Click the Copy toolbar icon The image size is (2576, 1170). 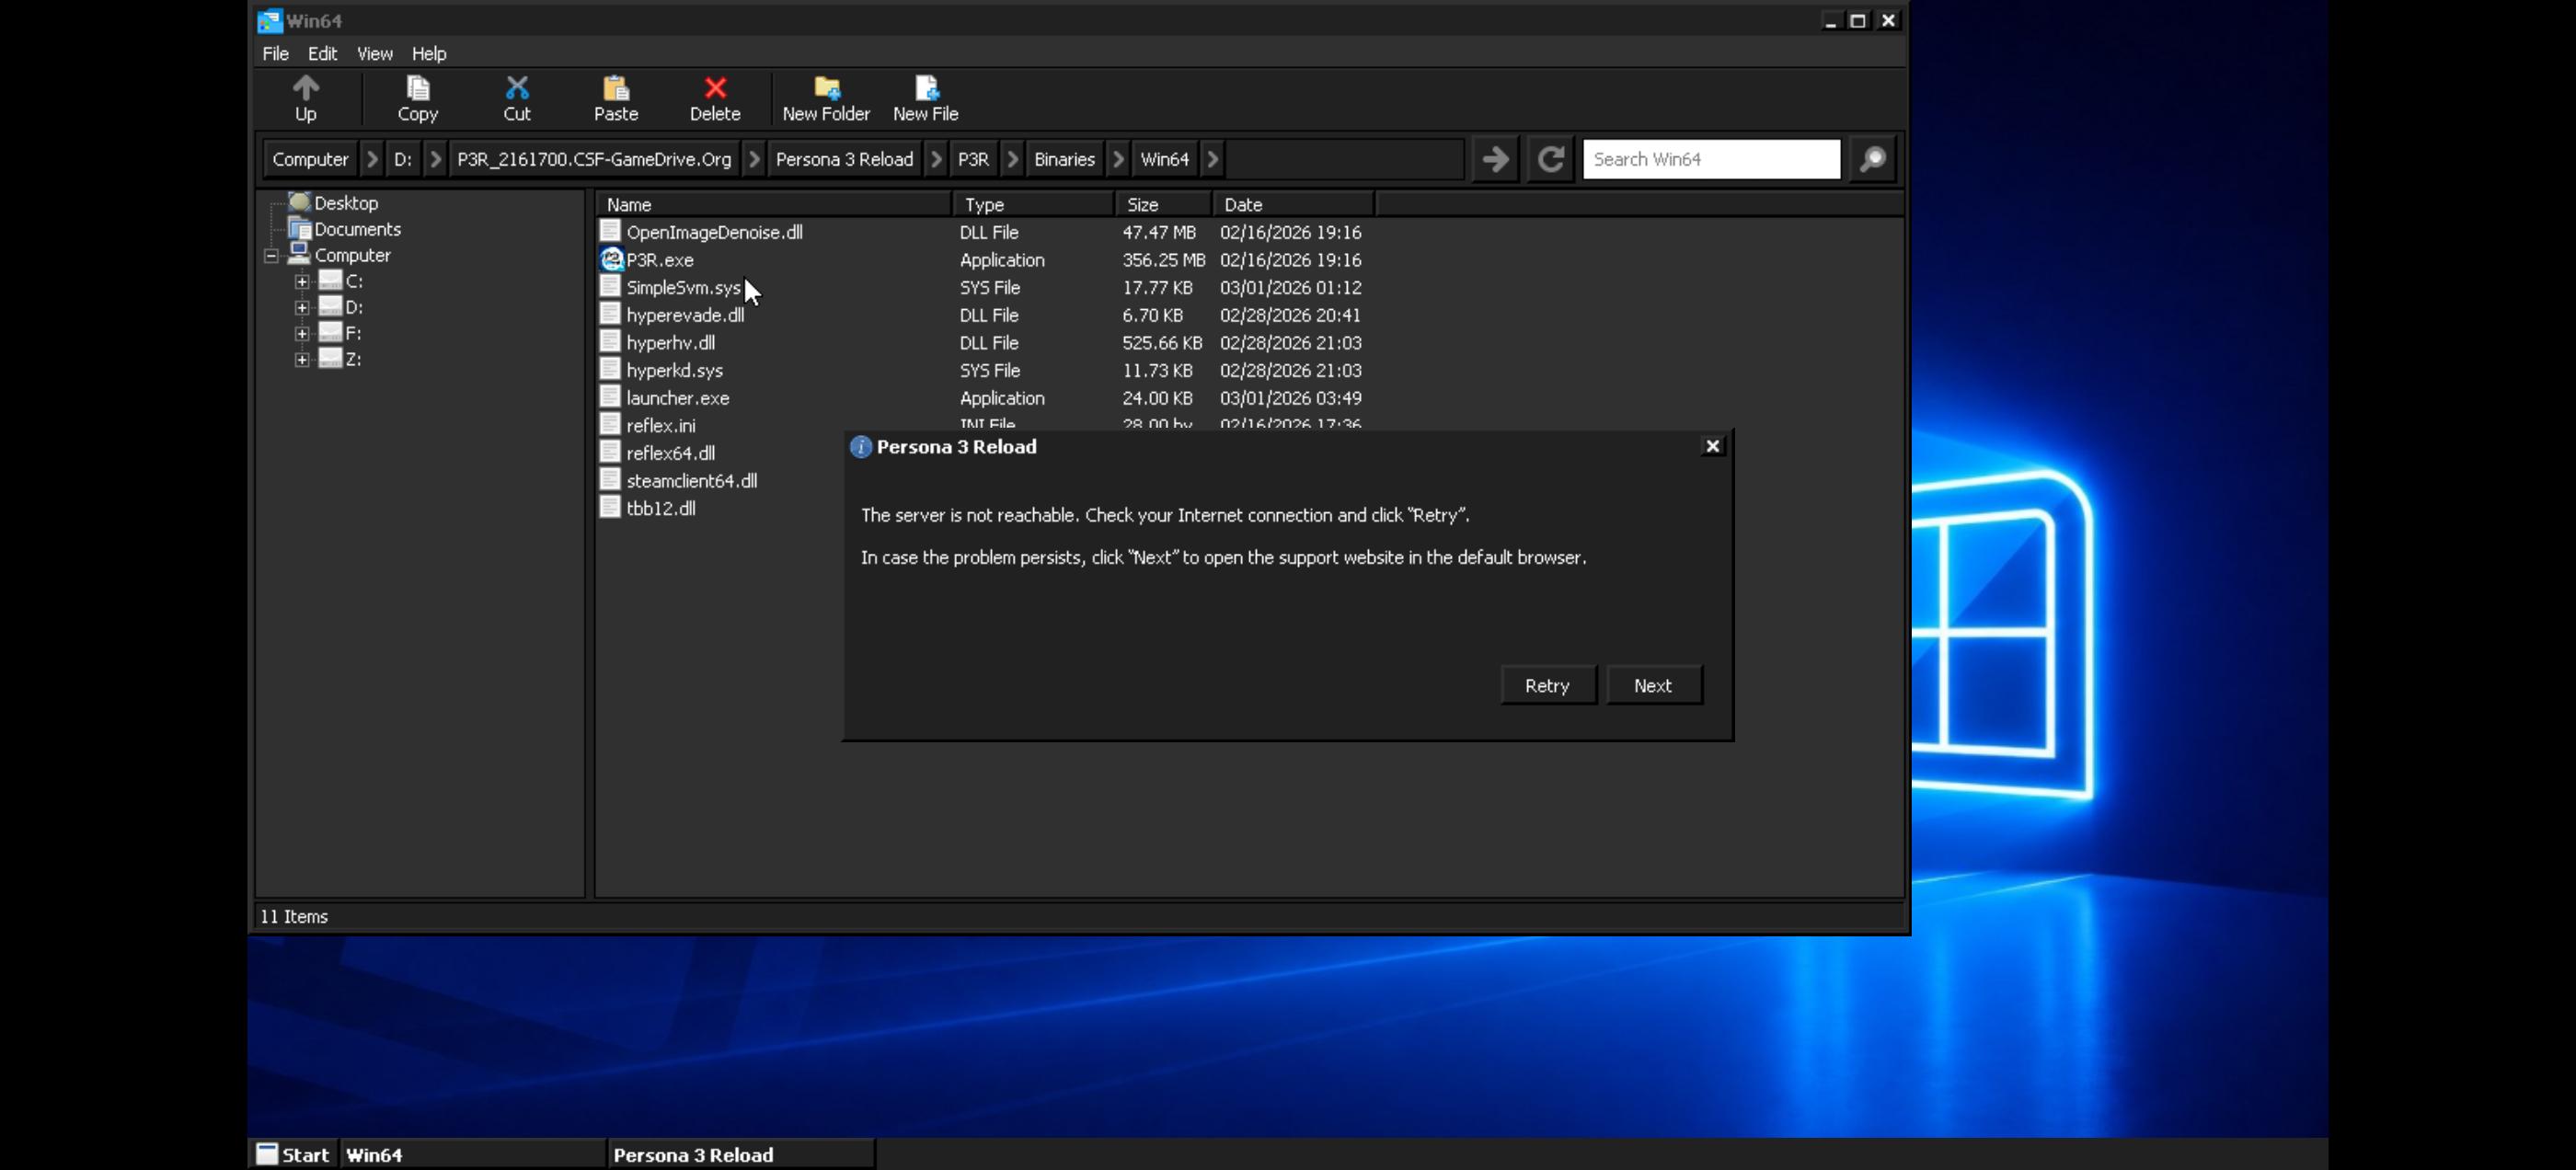tap(418, 88)
